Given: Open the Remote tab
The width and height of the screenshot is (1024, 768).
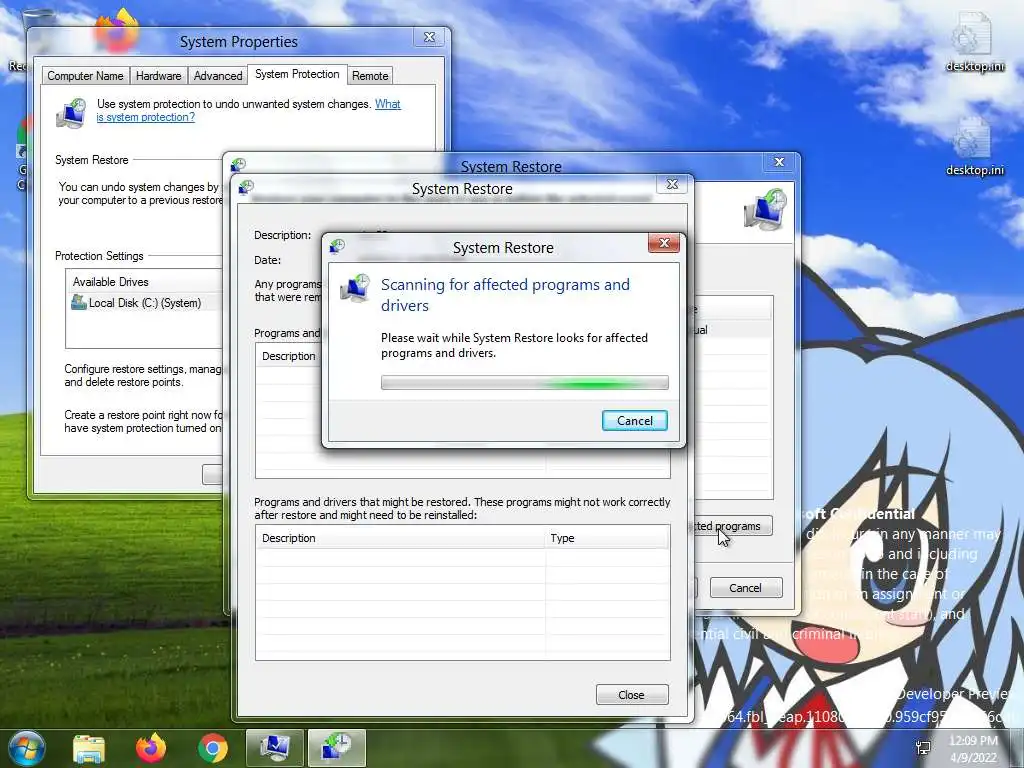Looking at the screenshot, I should click(x=370, y=76).
